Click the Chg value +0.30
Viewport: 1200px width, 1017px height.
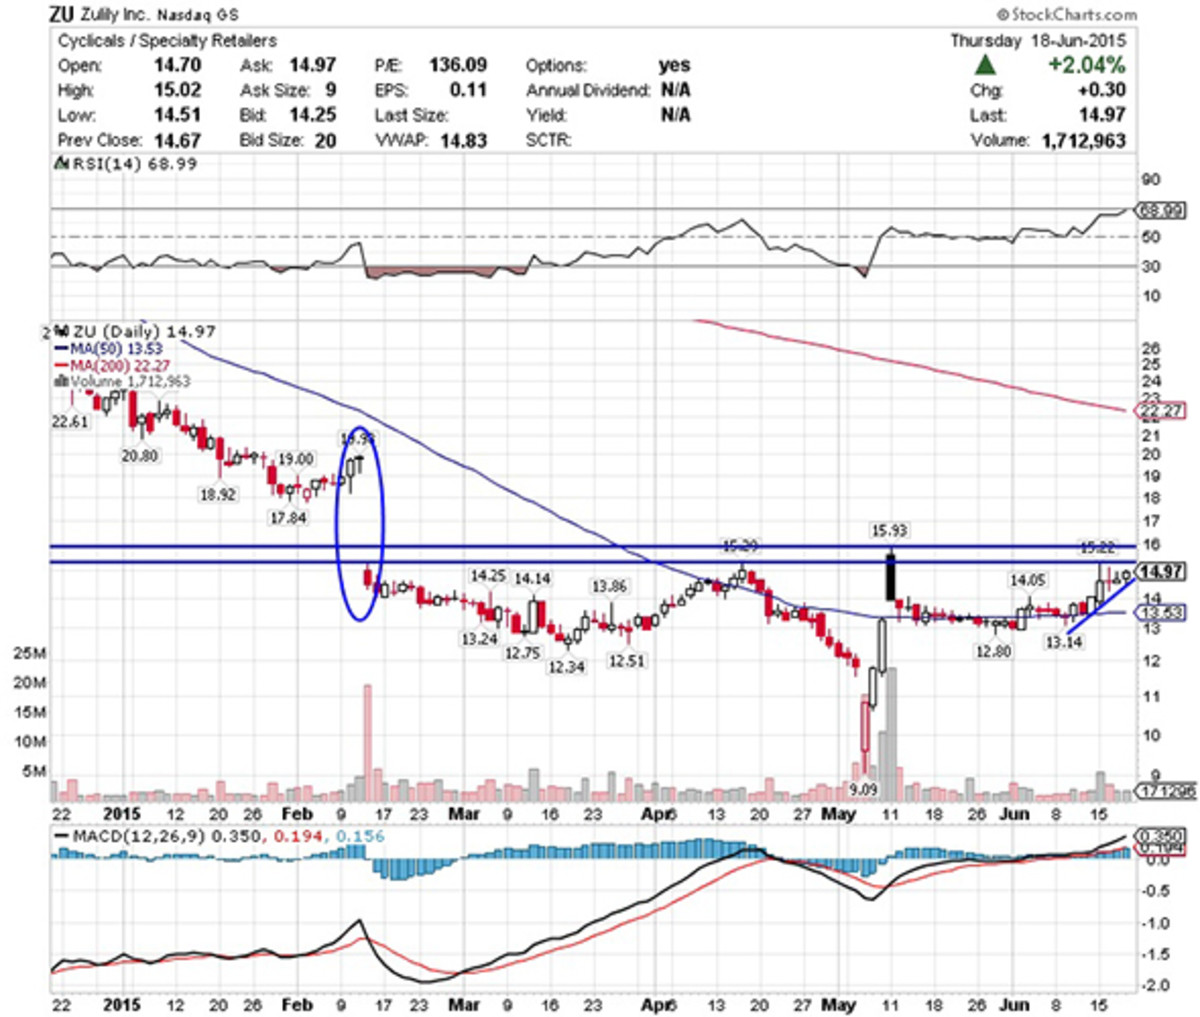tap(1102, 90)
